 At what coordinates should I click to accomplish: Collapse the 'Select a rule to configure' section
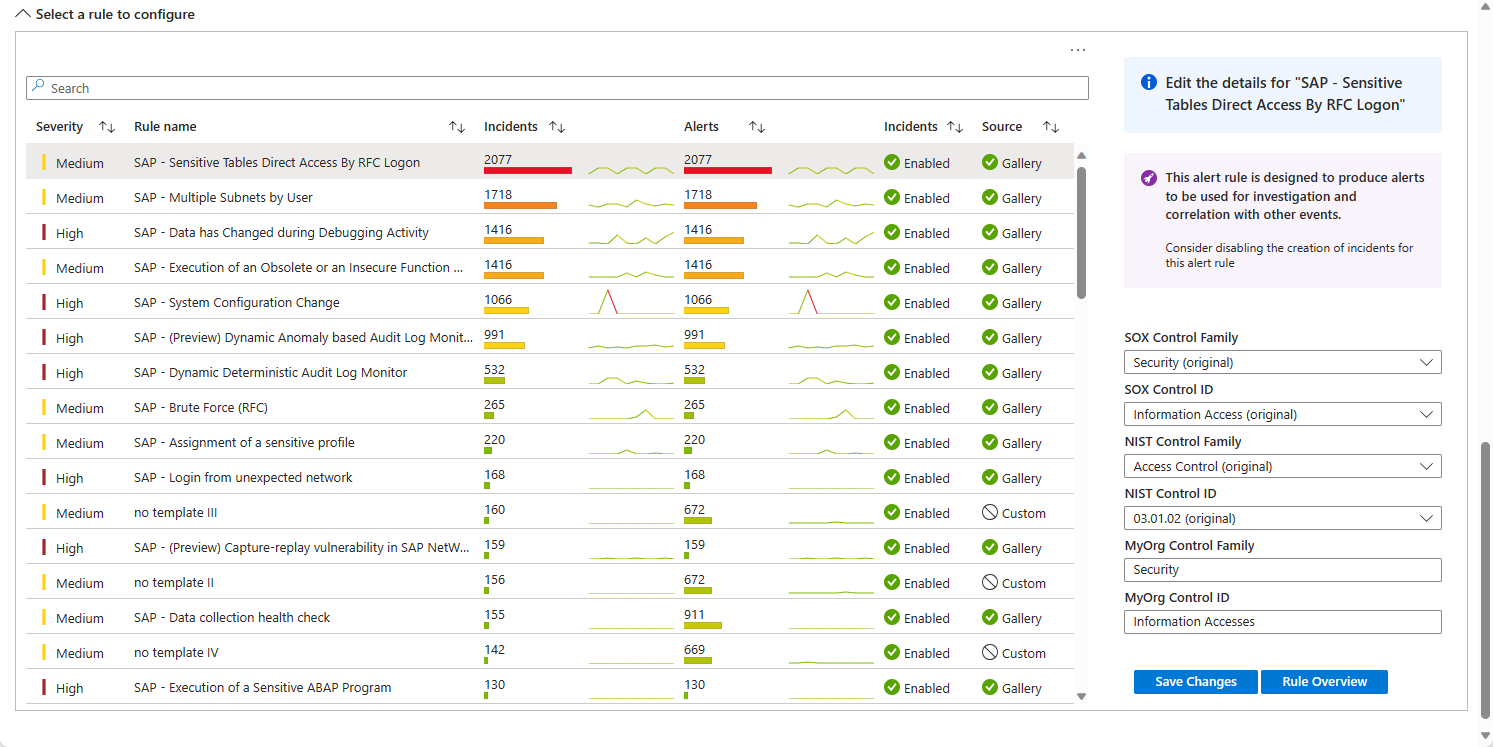coord(24,15)
